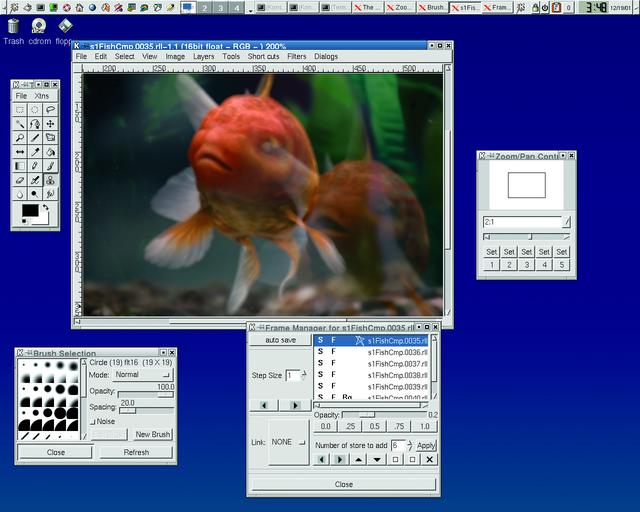Open the Layers menu in the image window
The image size is (640, 512).
(x=203, y=57)
